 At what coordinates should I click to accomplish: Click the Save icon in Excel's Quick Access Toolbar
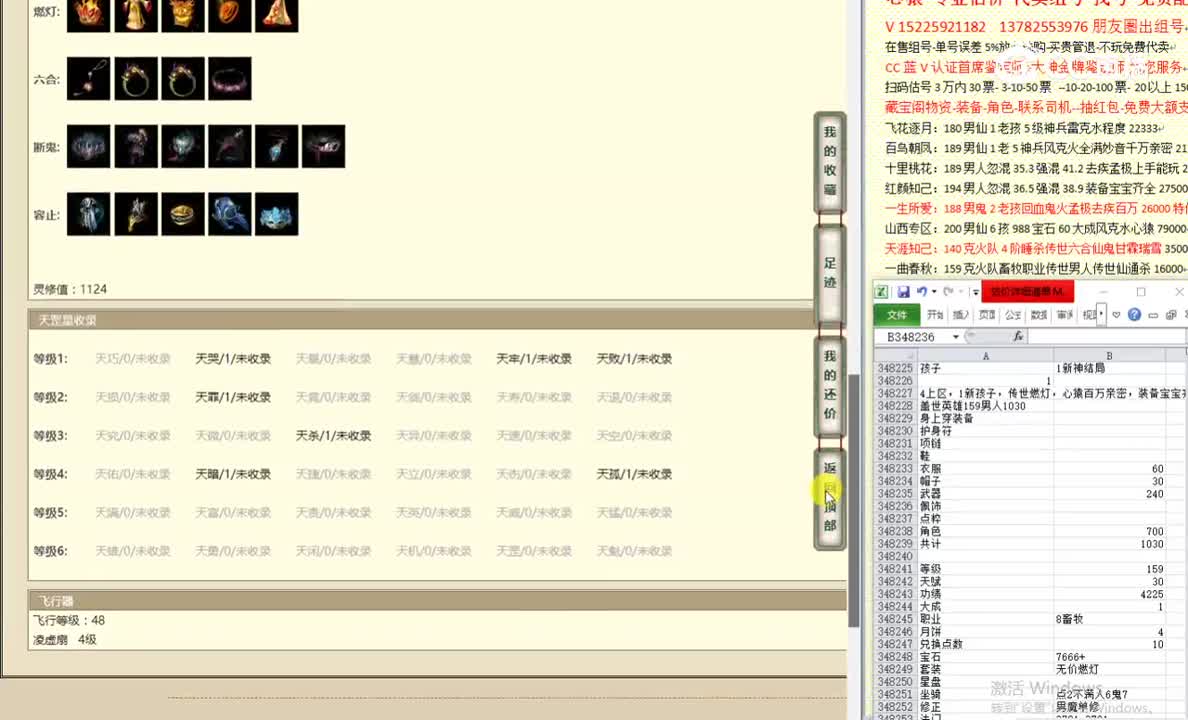903,293
